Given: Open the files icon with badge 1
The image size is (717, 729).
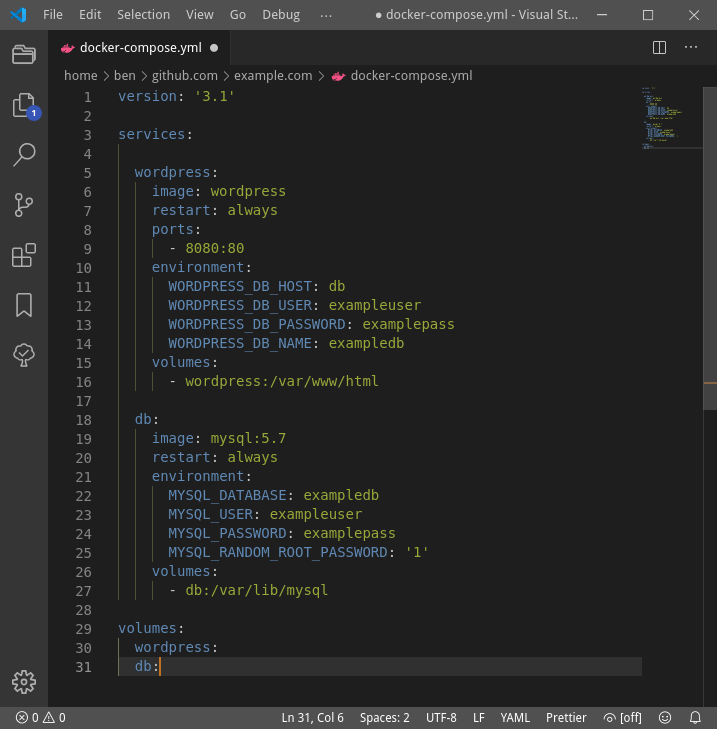Looking at the screenshot, I should tap(26, 106).
